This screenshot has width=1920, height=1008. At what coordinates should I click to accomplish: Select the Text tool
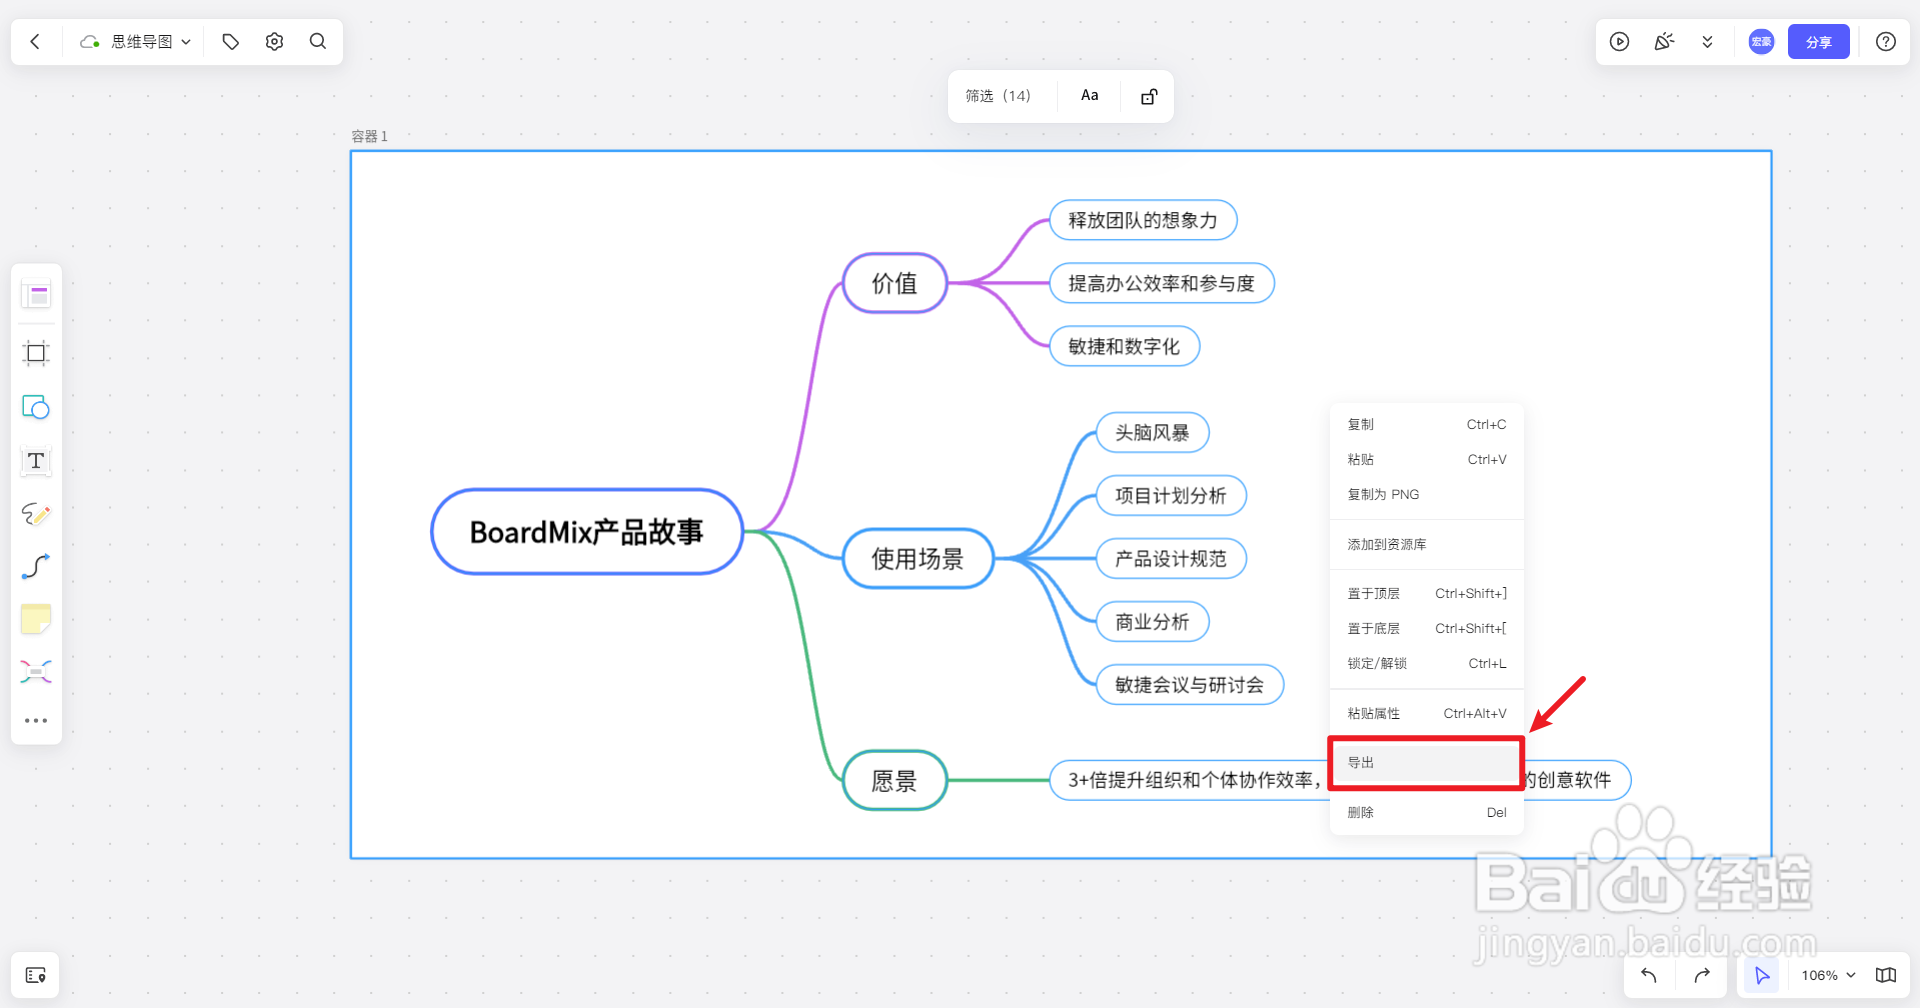pos(36,461)
